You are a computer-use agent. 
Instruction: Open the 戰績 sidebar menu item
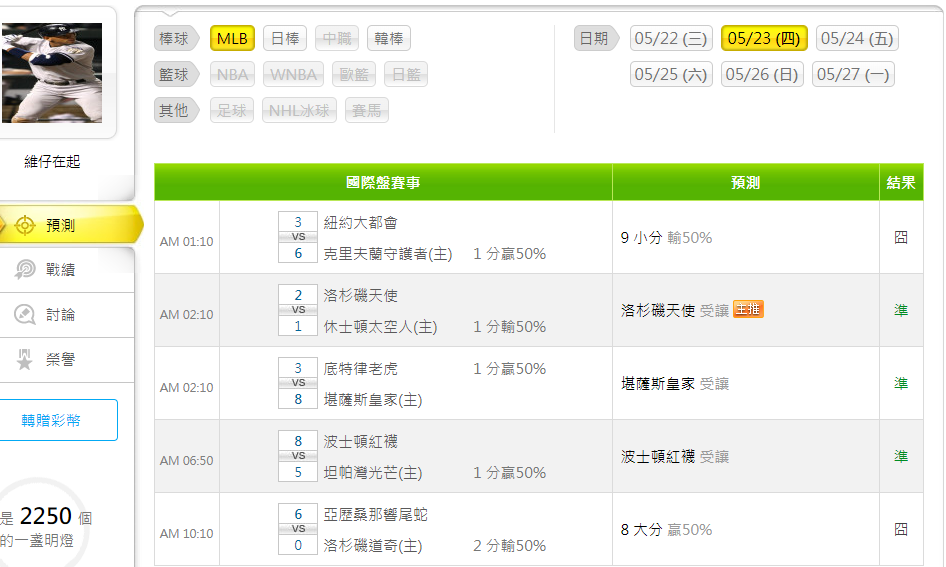tap(66, 270)
